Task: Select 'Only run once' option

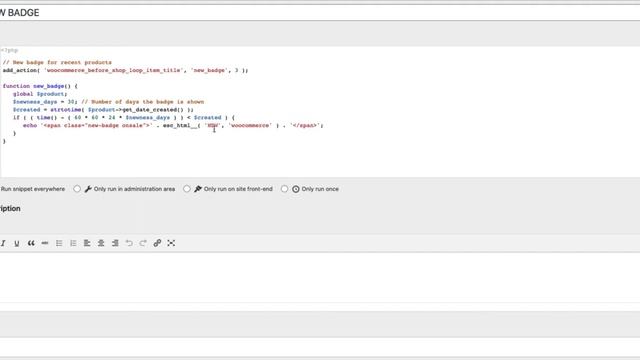Action: (284, 189)
